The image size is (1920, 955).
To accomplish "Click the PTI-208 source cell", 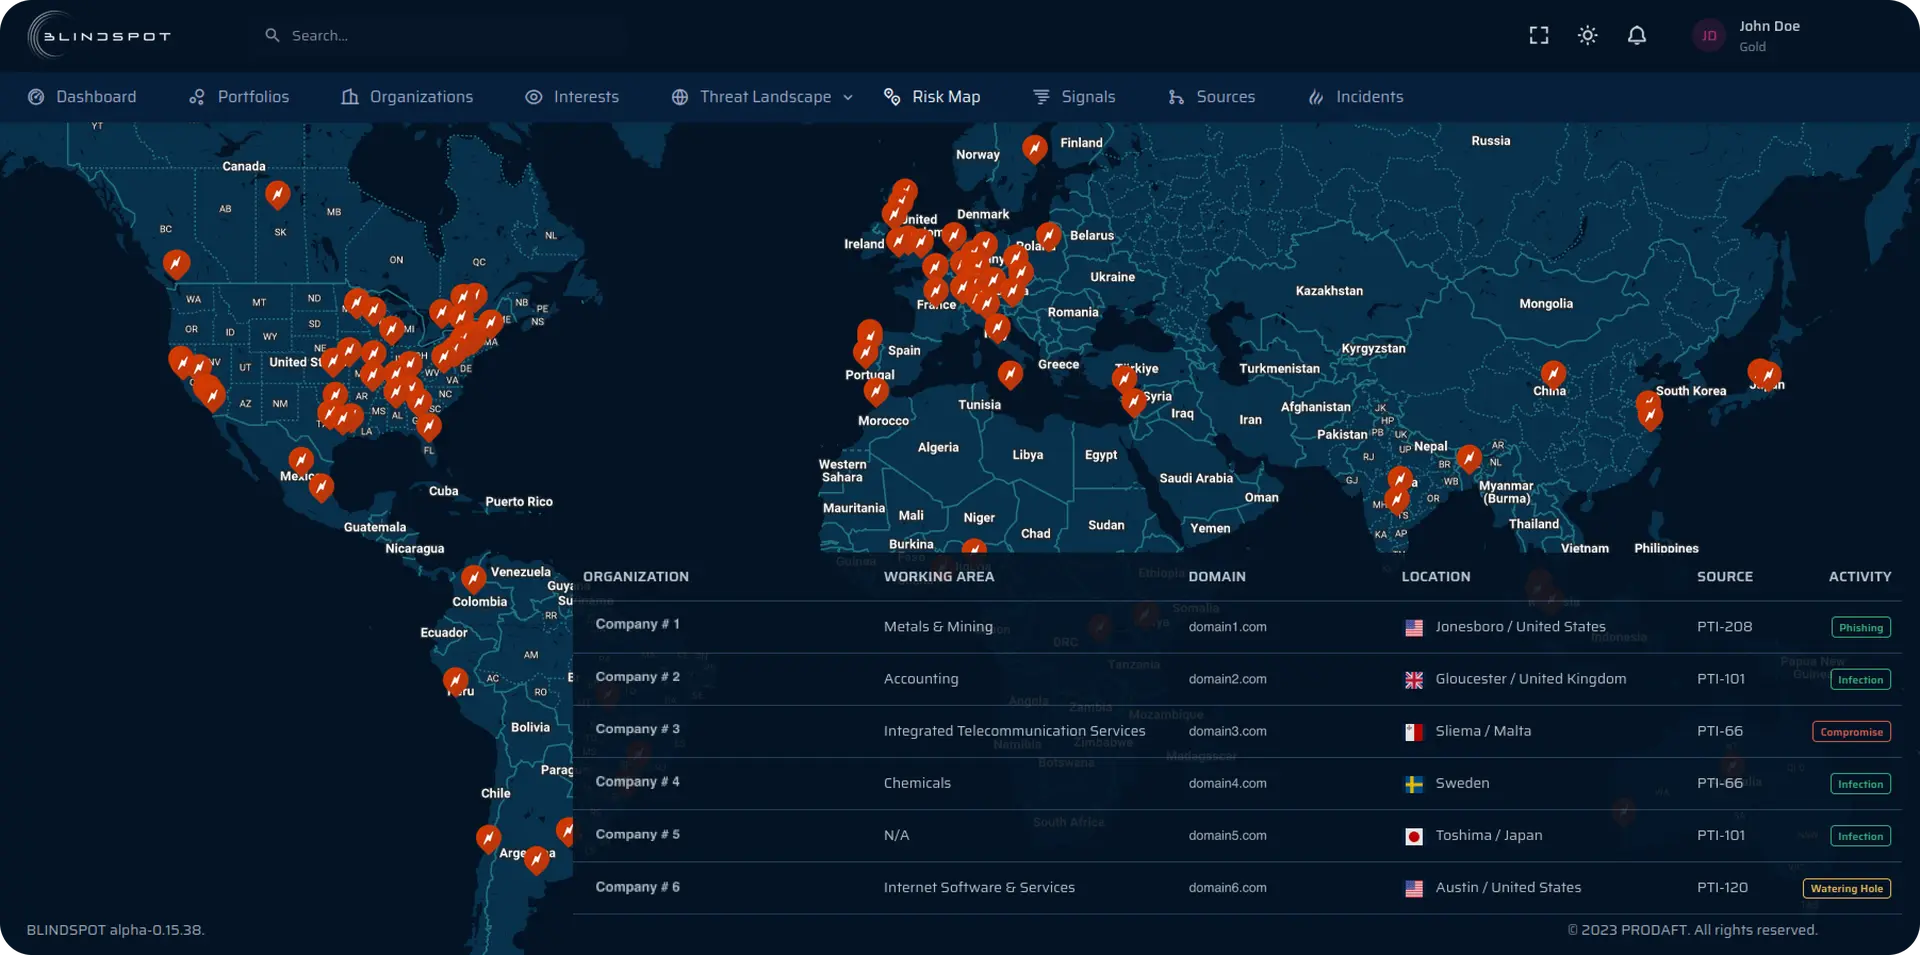I will point(1724,627).
